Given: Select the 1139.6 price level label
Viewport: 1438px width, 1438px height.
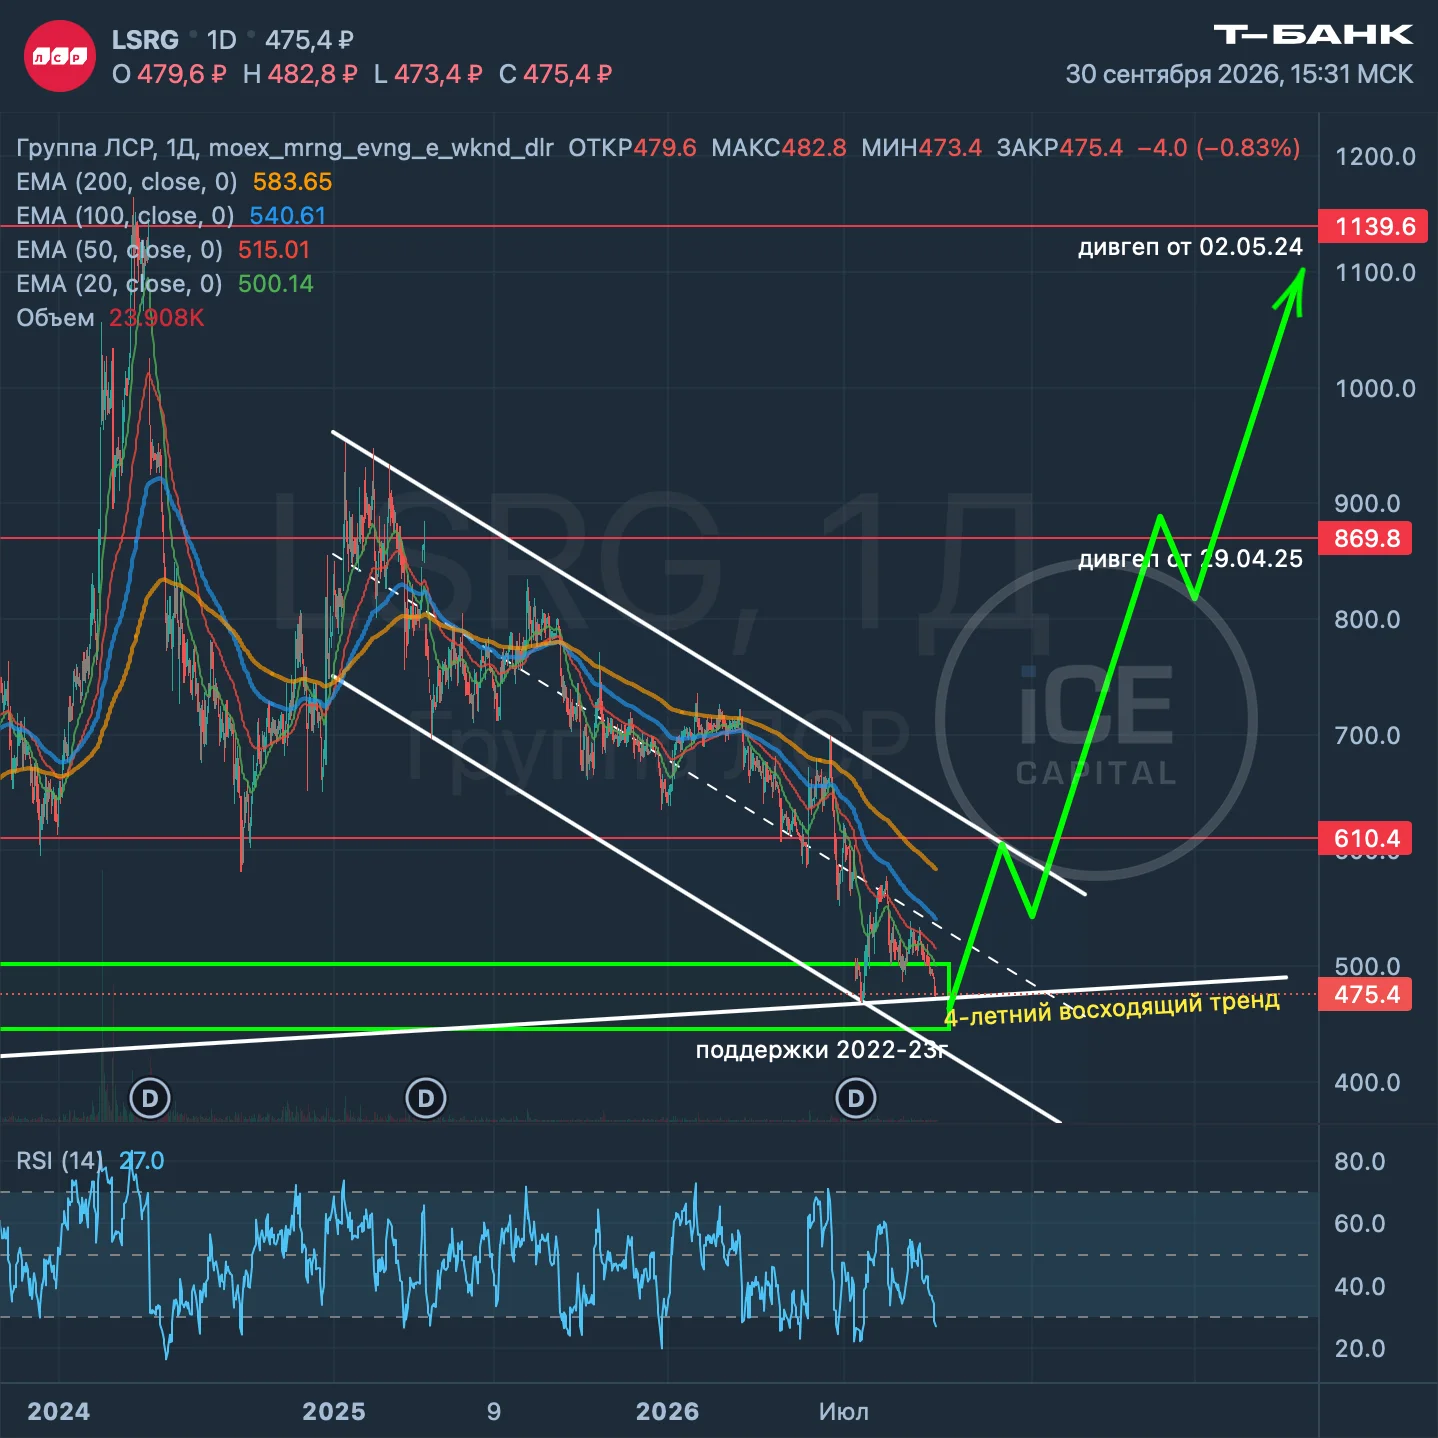Looking at the screenshot, I should point(1374,226).
